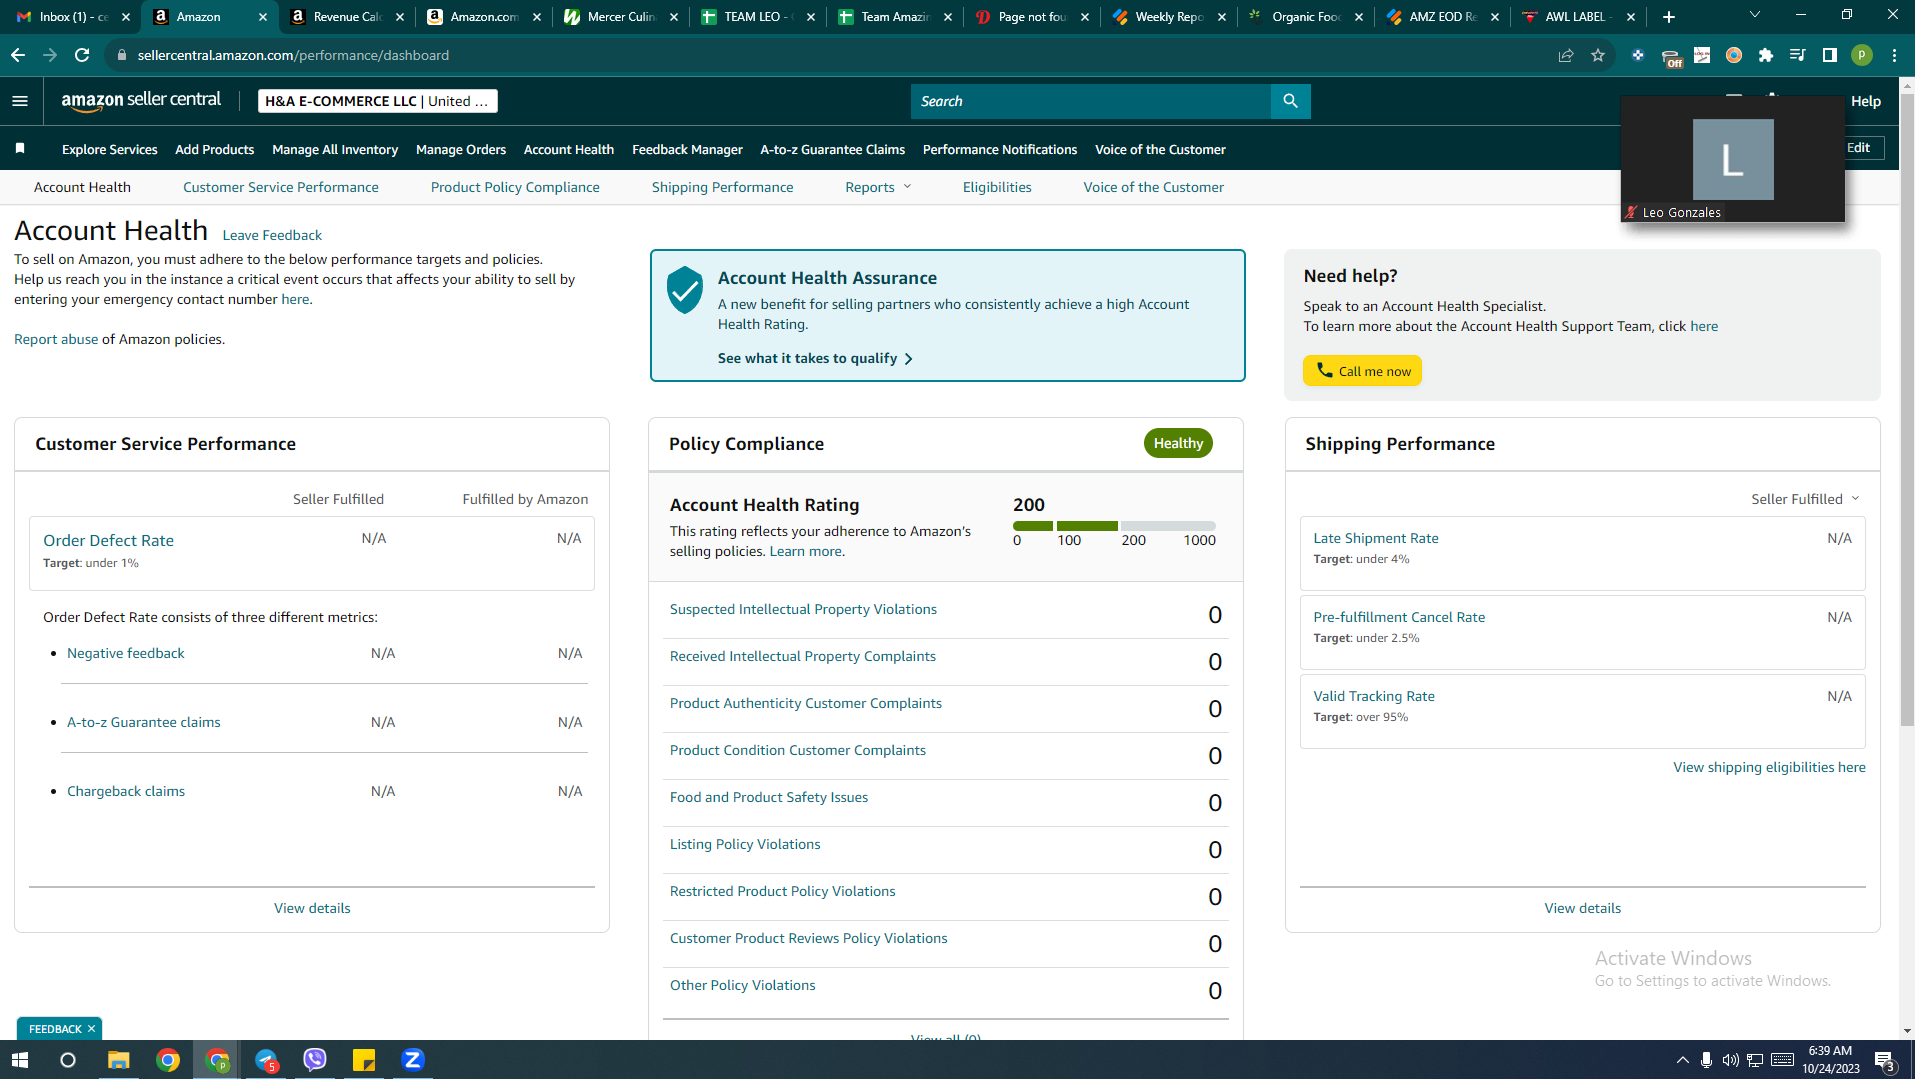Click the Order Defect Rate link
This screenshot has height=1079, width=1915.
108,540
